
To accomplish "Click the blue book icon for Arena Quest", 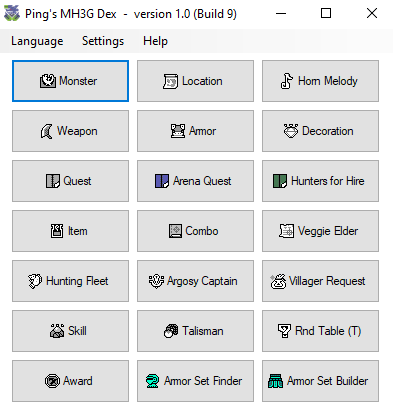I will pyautogui.click(x=162, y=181).
